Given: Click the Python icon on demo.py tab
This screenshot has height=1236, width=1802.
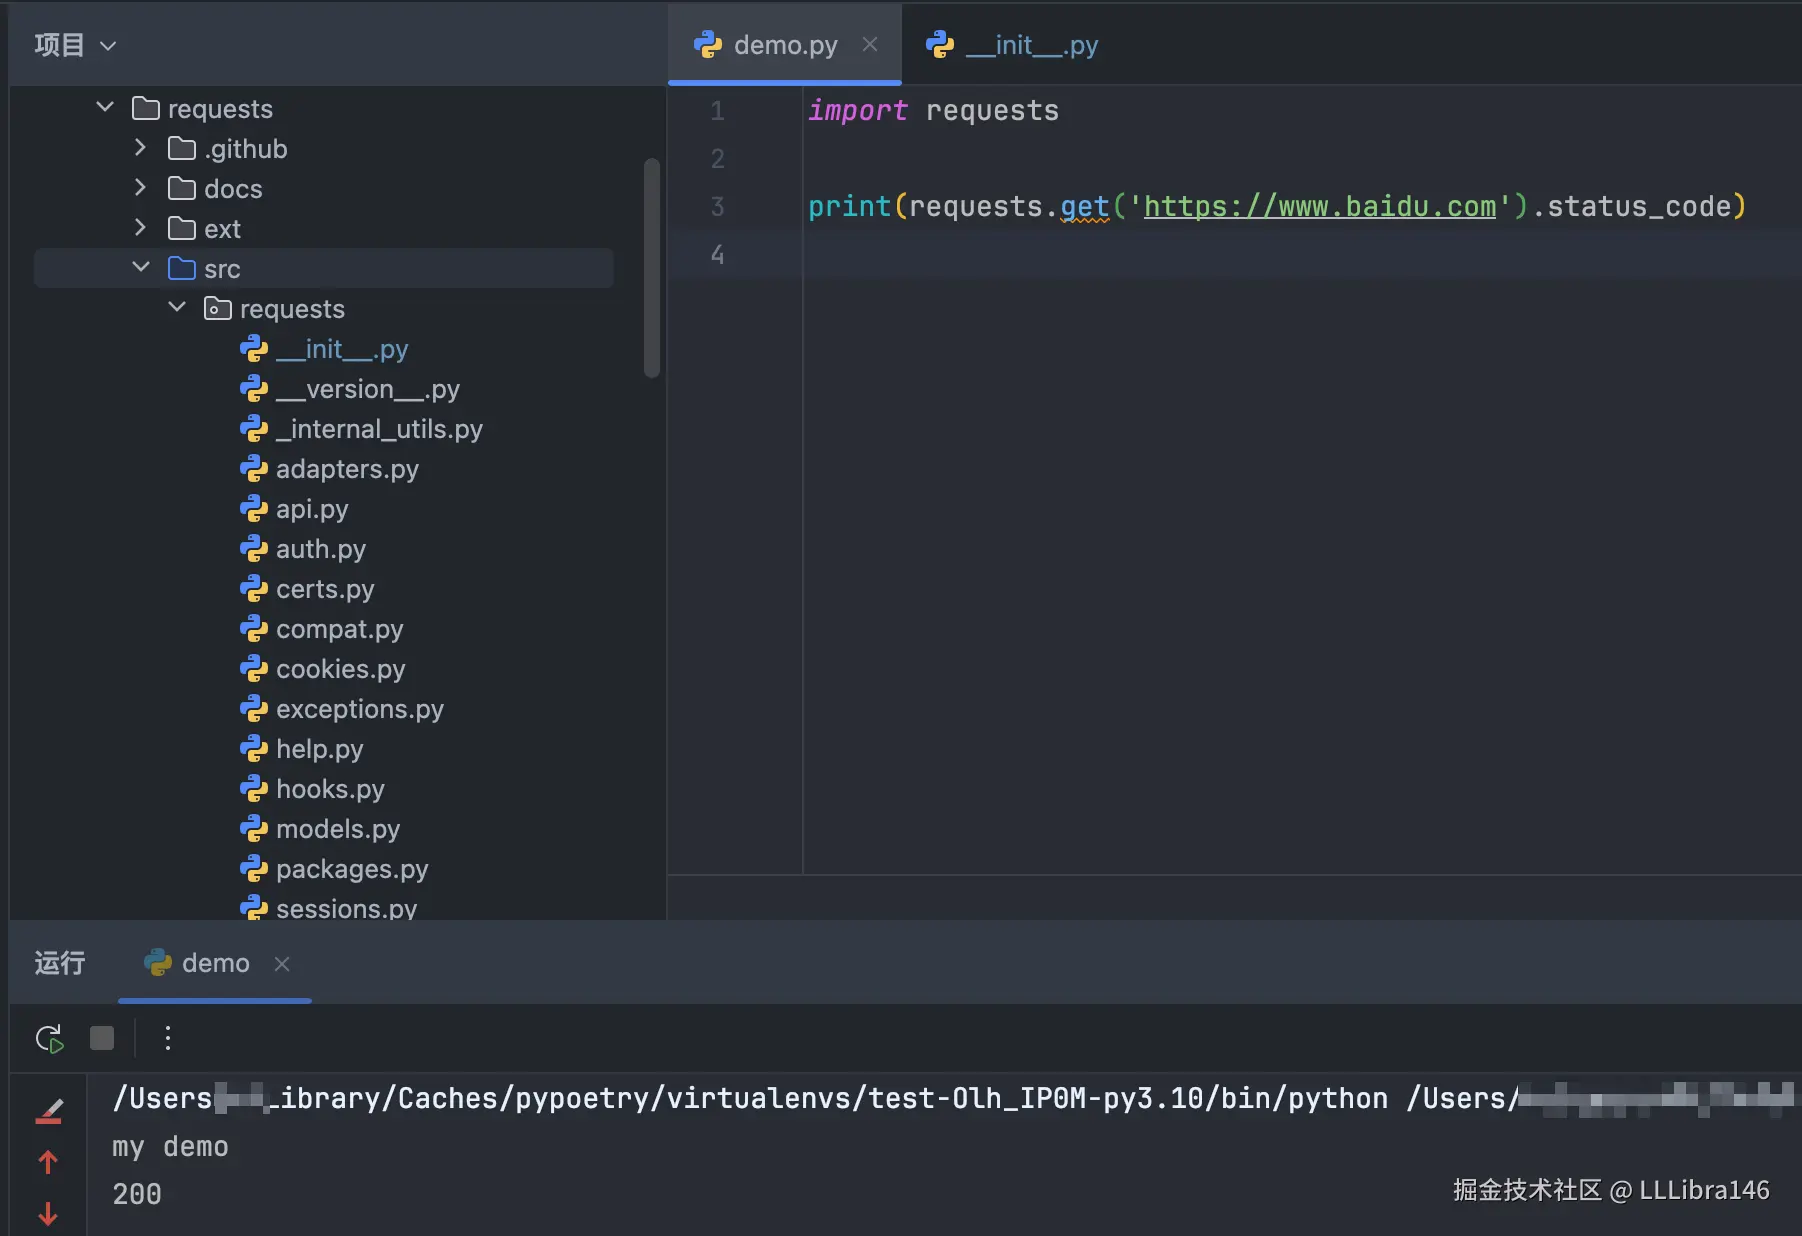Looking at the screenshot, I should 708,44.
